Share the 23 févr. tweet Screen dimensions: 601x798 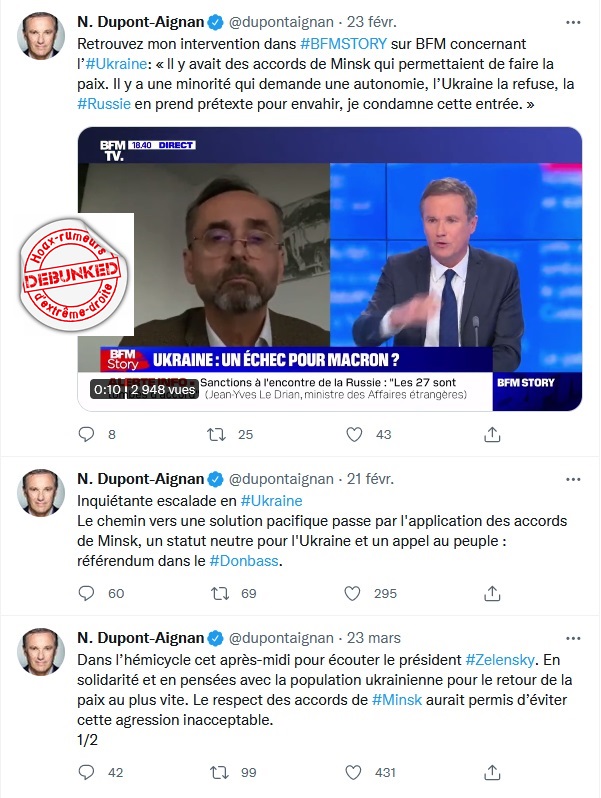pyautogui.click(x=492, y=434)
